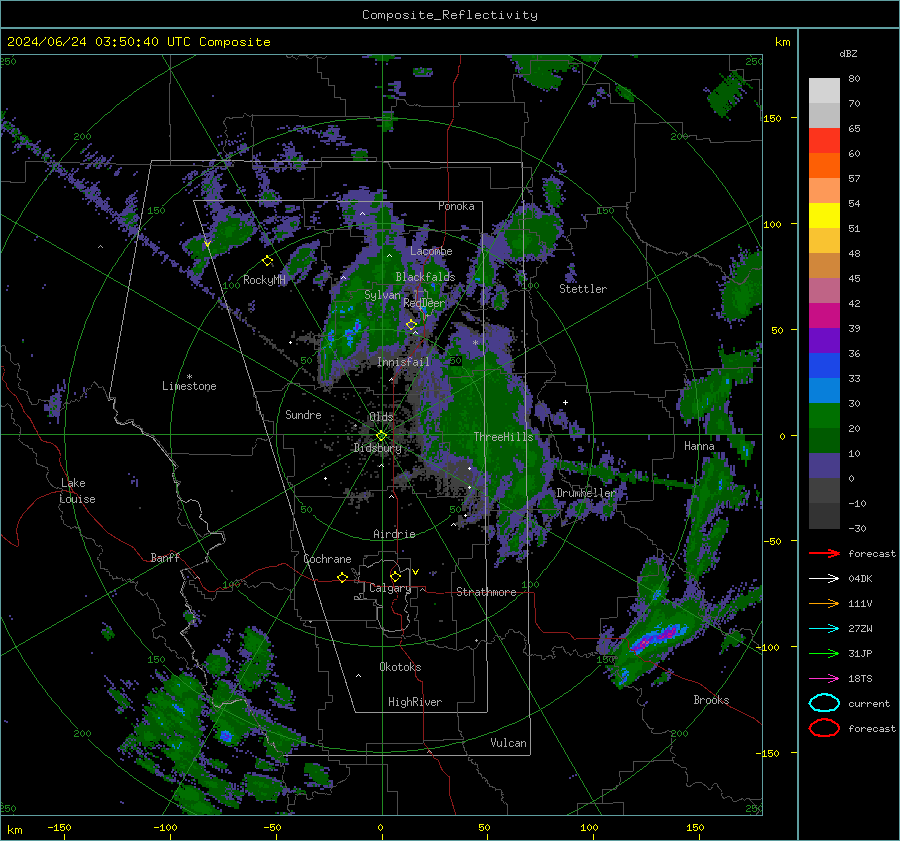Click the ThreeHills label
The width and height of the screenshot is (900, 841).
tap(503, 437)
